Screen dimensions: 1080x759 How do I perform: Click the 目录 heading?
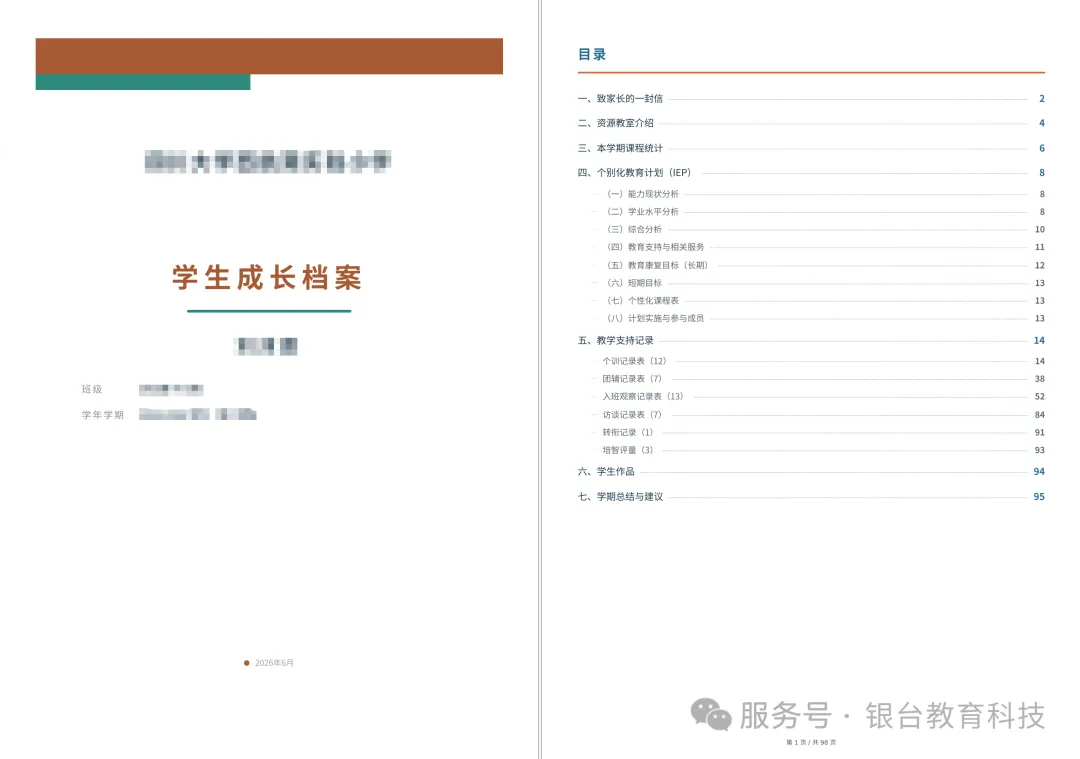click(x=592, y=54)
